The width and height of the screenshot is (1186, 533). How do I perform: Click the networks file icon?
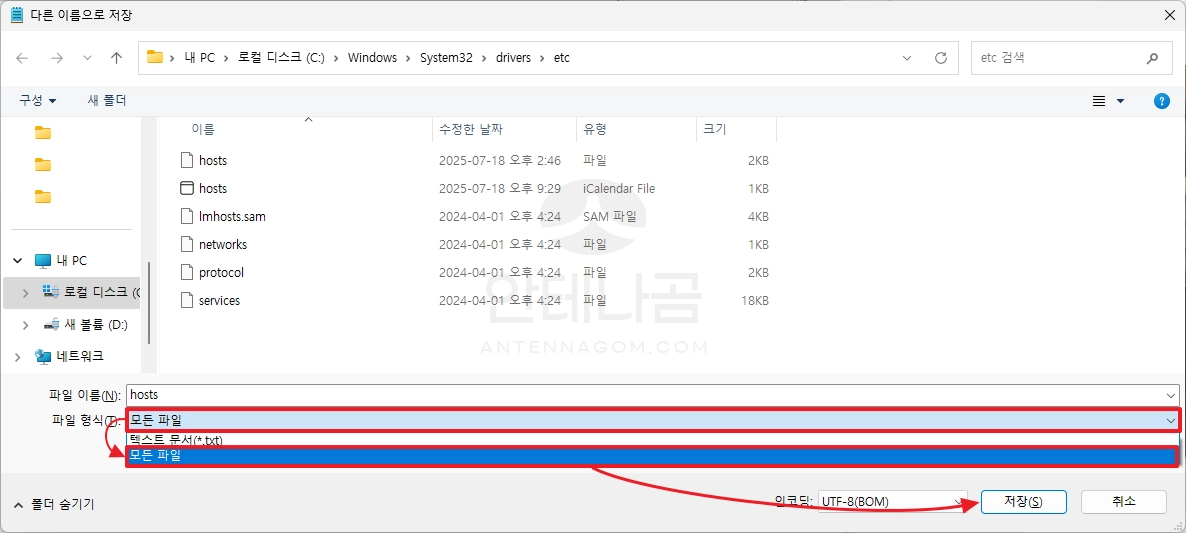[x=187, y=244]
